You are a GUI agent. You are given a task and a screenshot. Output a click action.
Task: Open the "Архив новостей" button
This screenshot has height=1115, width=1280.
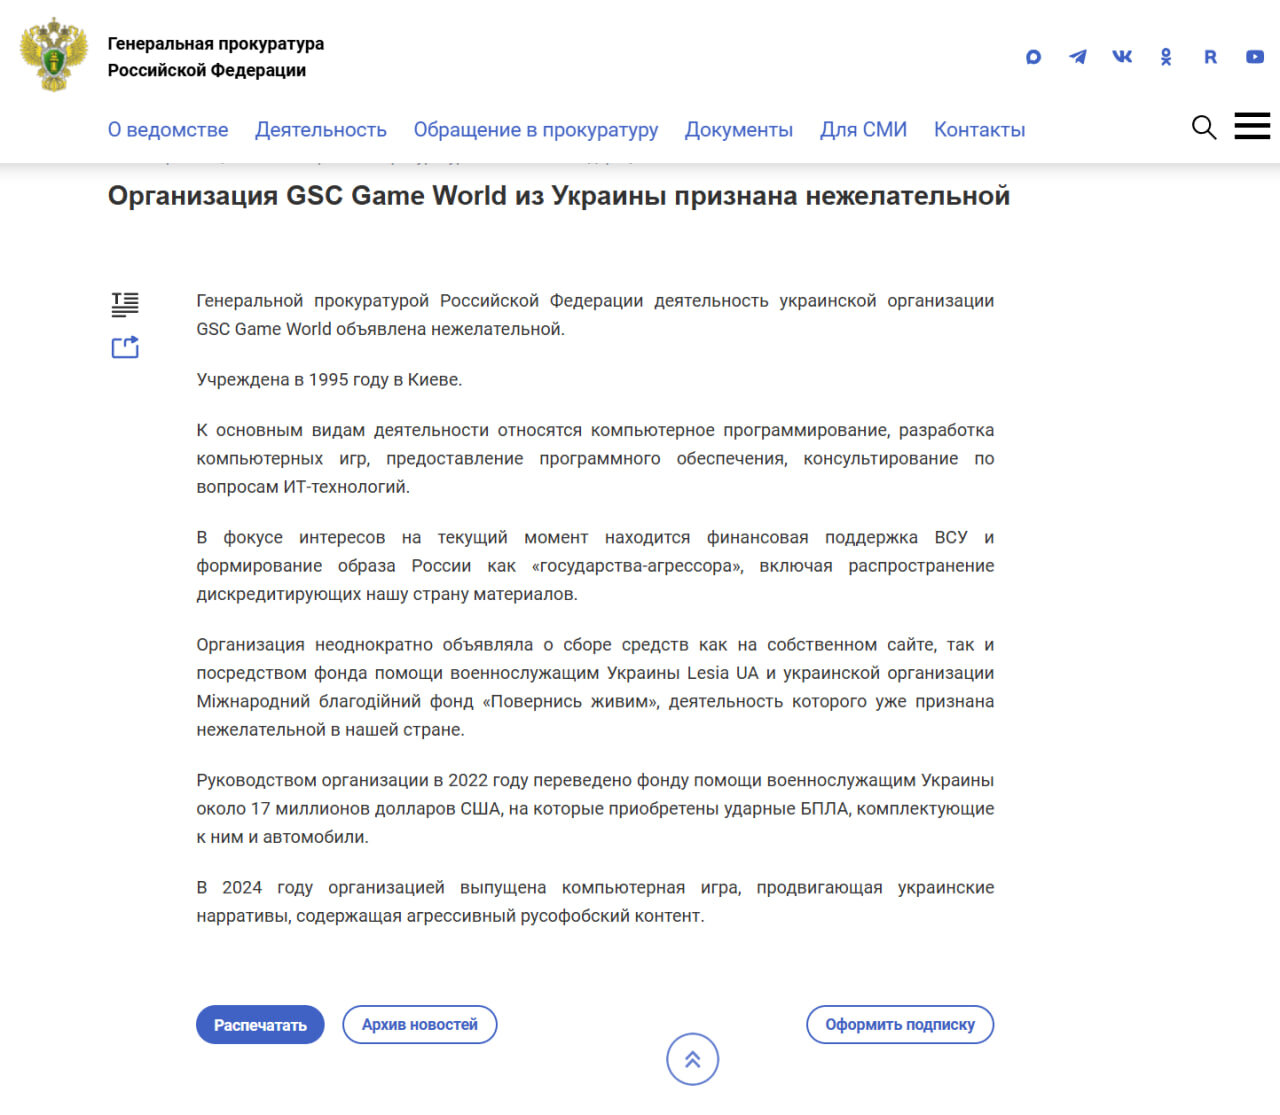point(420,1025)
